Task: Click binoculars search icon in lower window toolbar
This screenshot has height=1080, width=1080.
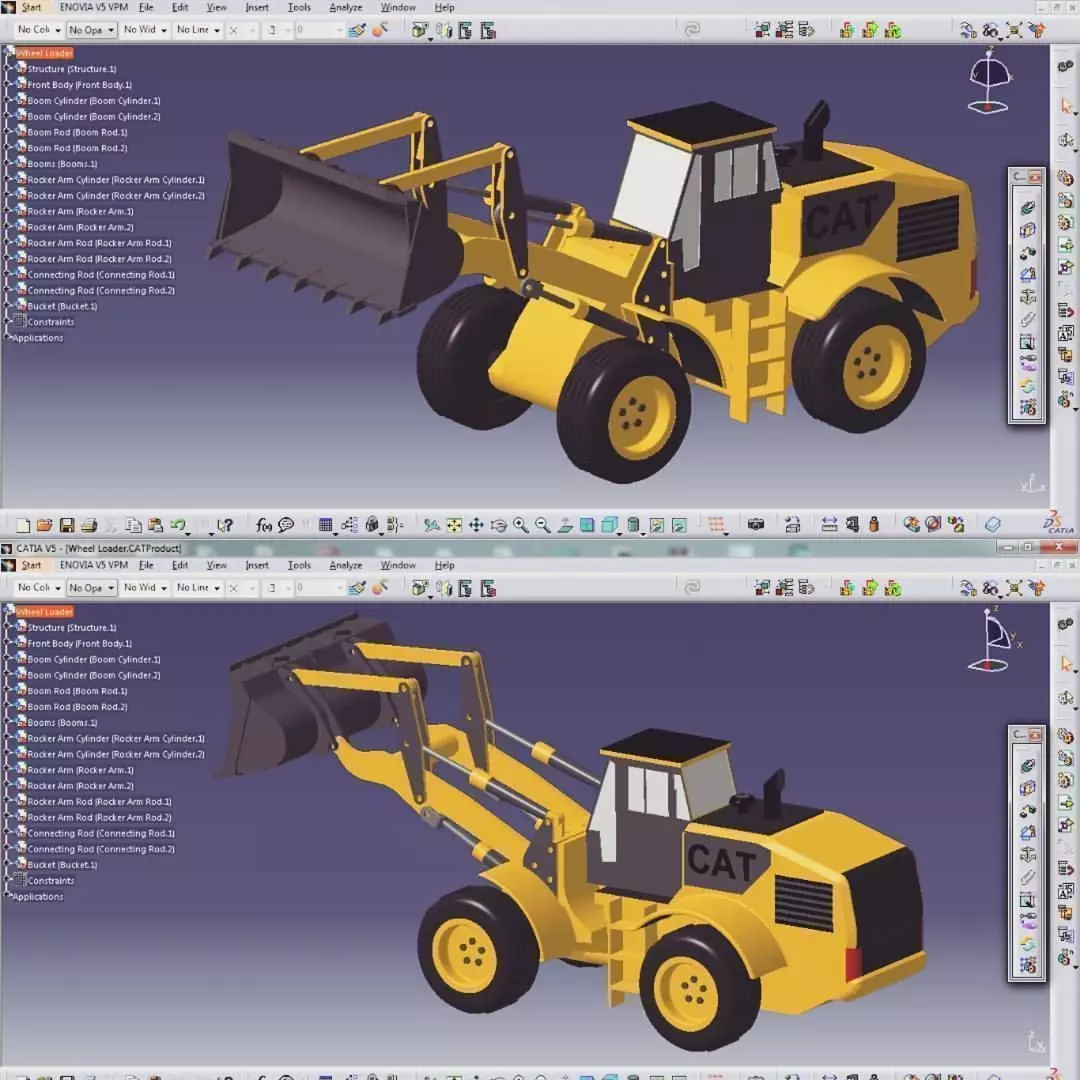Action: (x=990, y=588)
